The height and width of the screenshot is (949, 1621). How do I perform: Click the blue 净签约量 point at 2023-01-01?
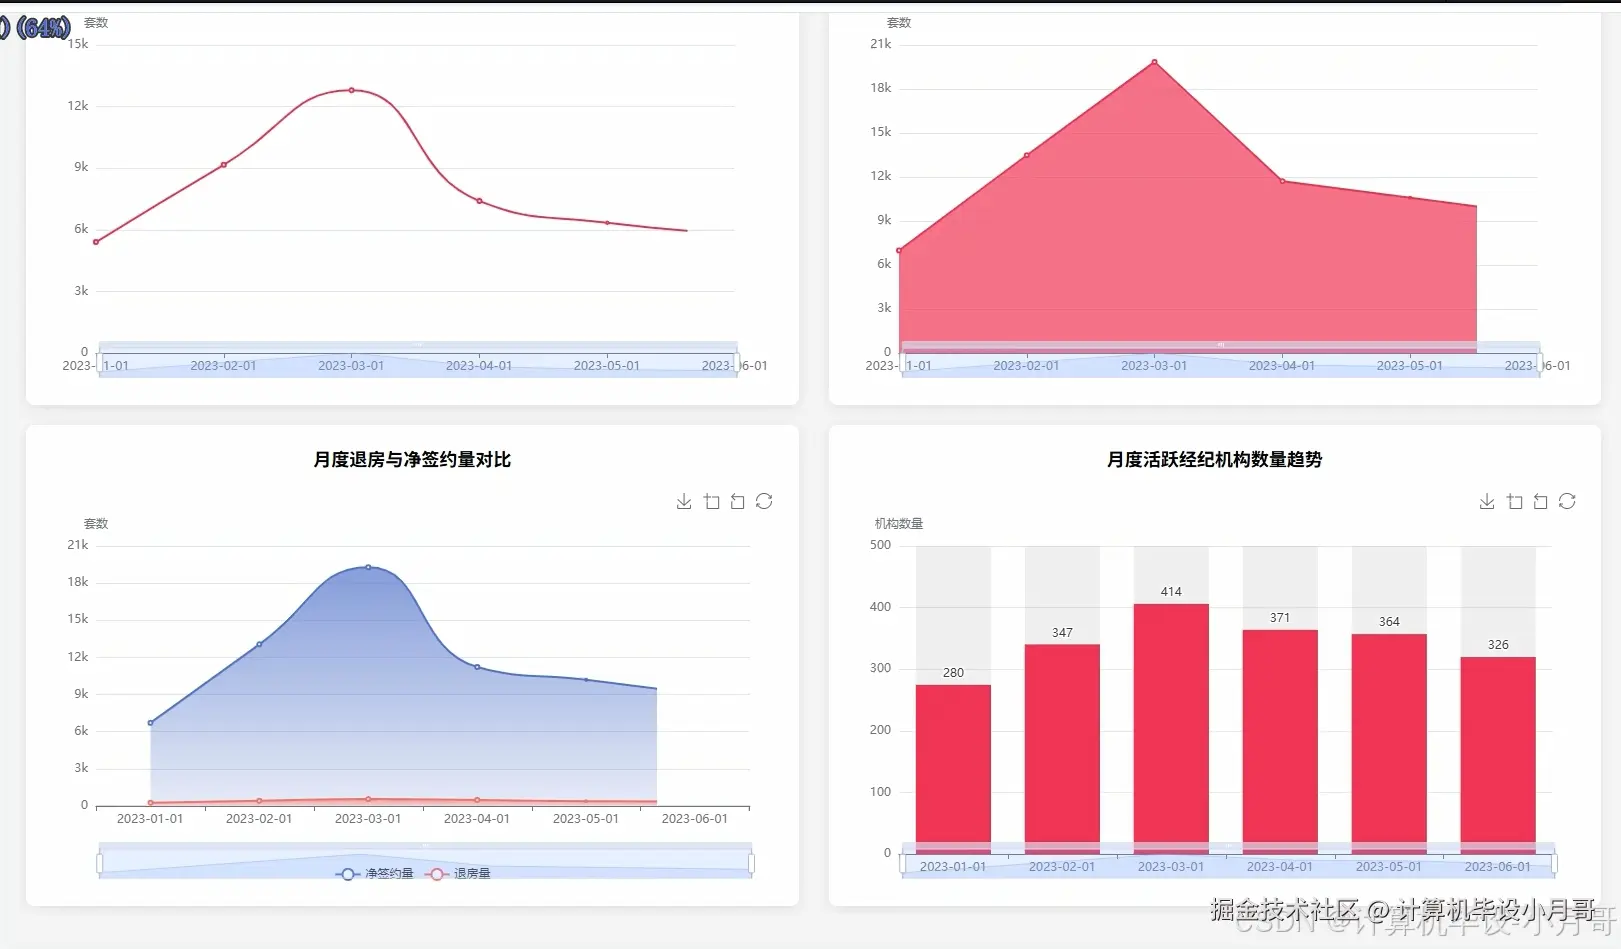coord(150,722)
